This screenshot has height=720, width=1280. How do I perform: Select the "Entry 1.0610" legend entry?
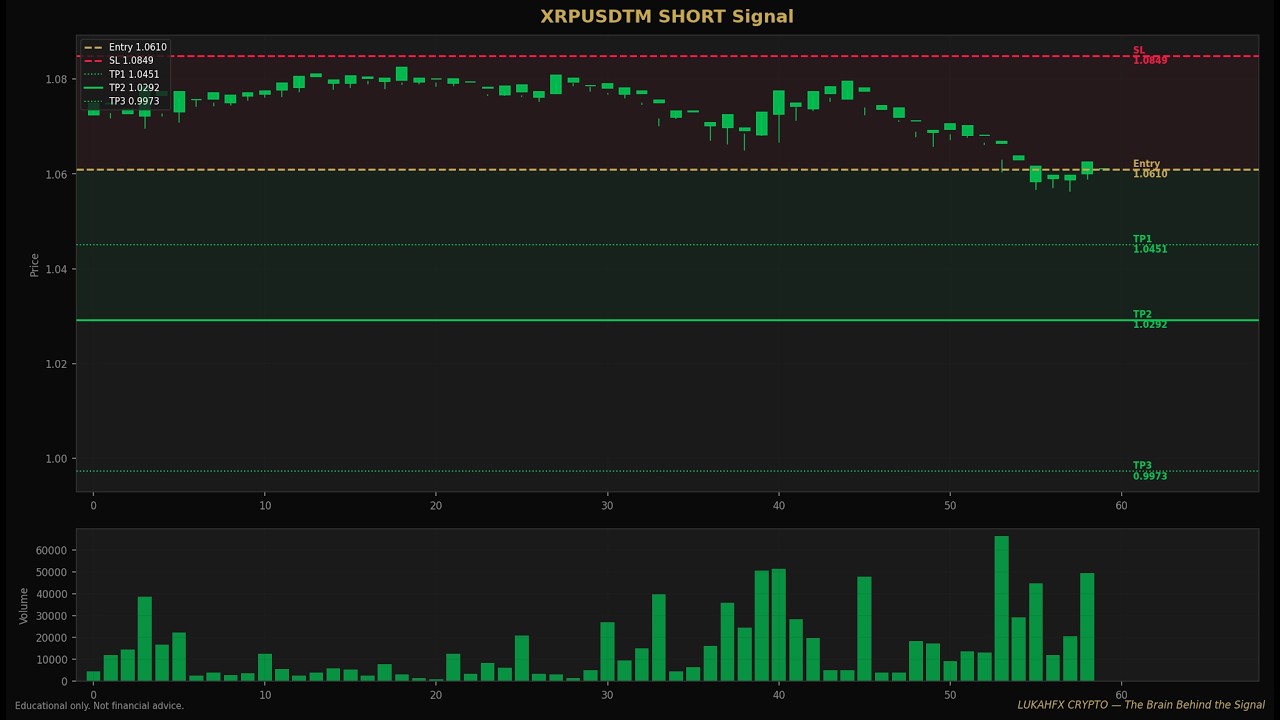[126, 47]
